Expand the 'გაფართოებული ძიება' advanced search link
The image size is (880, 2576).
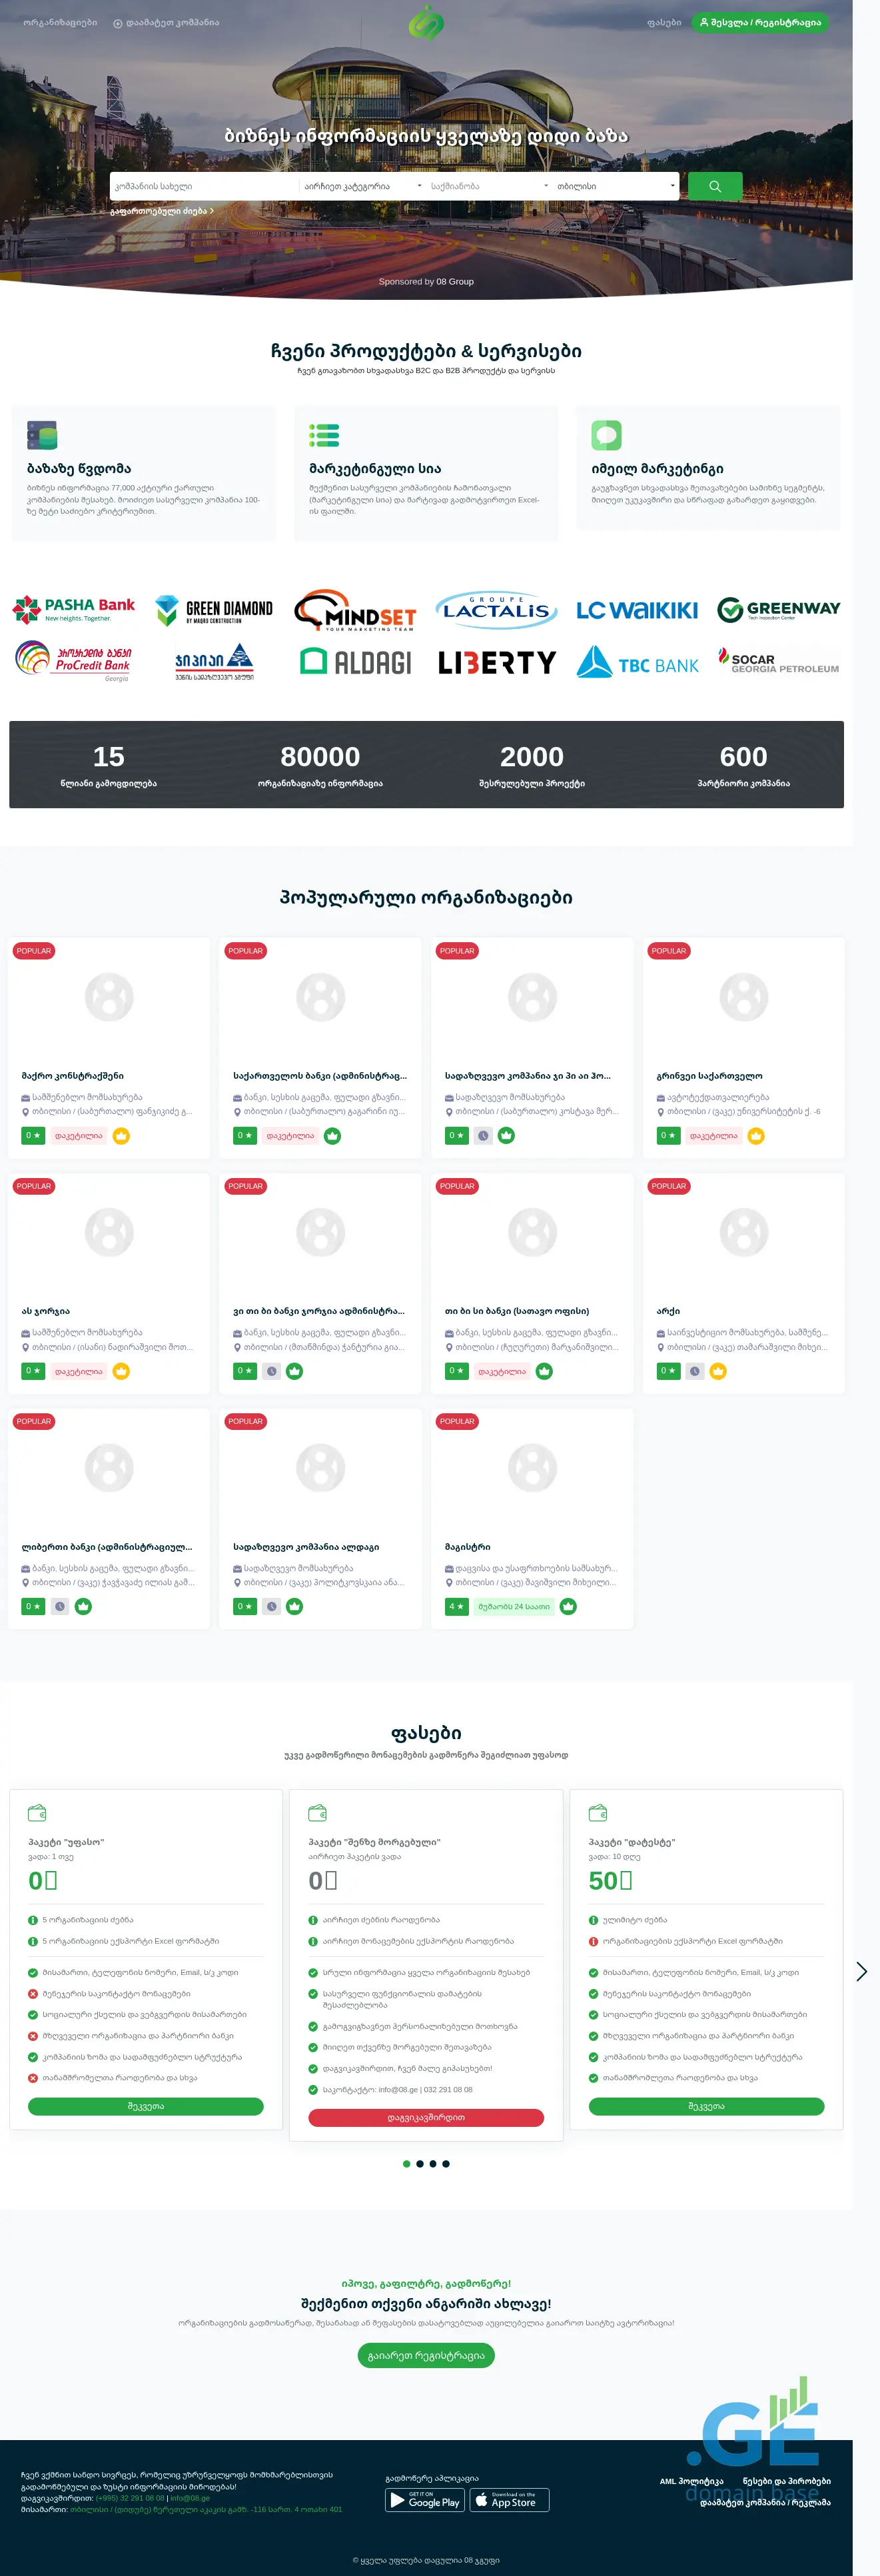point(161,211)
